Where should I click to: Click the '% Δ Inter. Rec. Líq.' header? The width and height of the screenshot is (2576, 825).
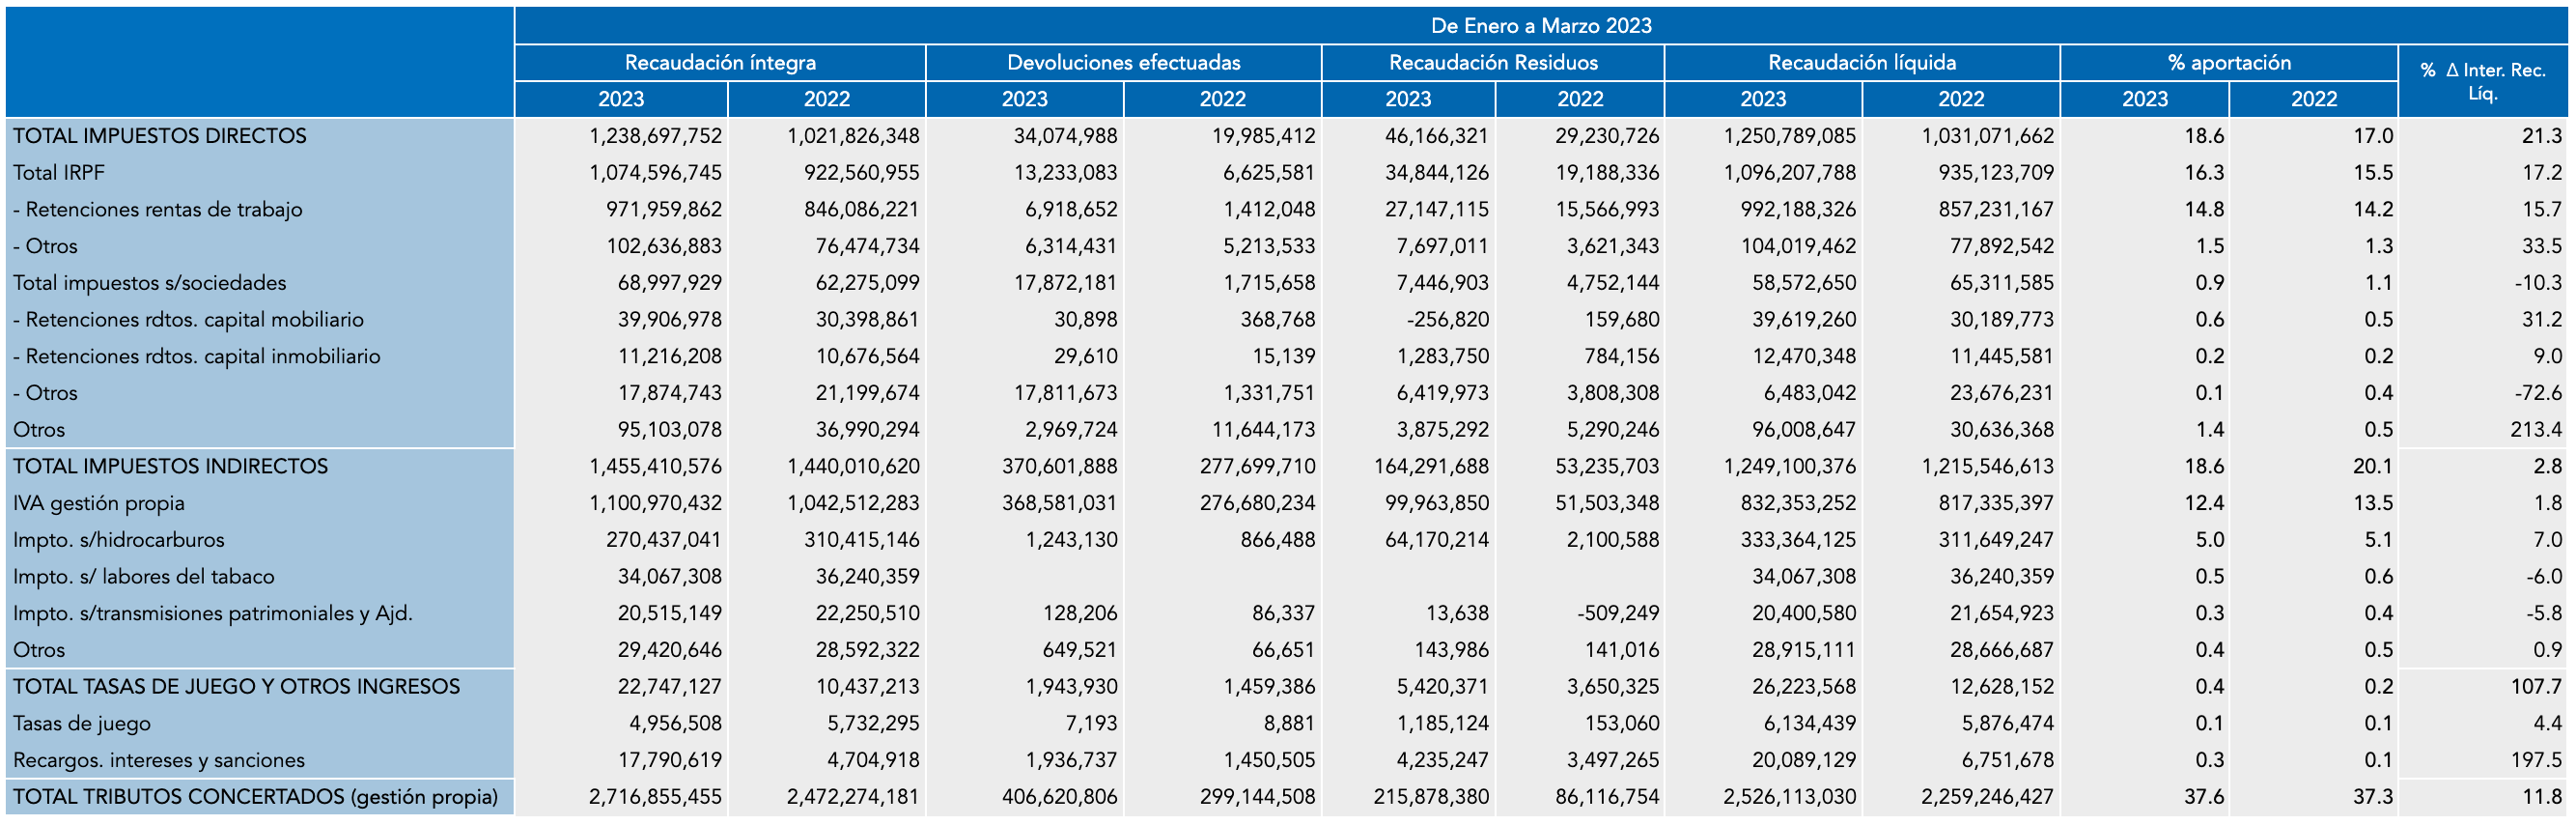click(x=2482, y=81)
